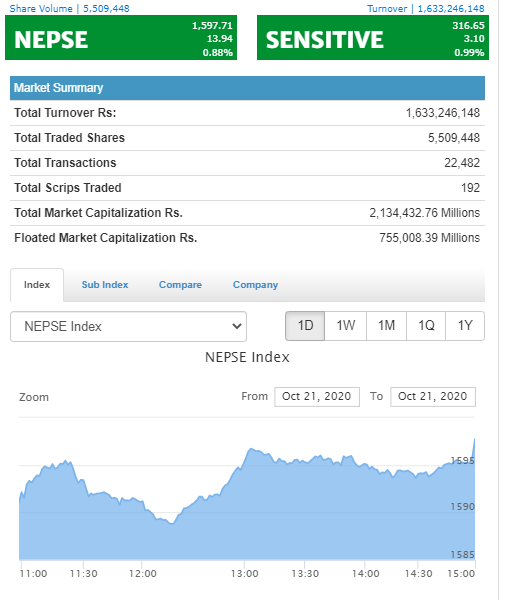Select the 1W chart range
Image resolution: width=507 pixels, height=600 pixels.
point(346,326)
